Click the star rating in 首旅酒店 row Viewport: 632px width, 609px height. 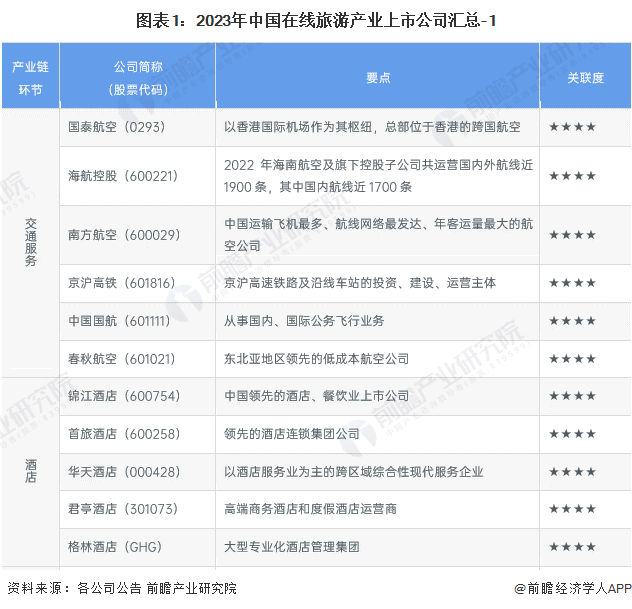point(572,434)
